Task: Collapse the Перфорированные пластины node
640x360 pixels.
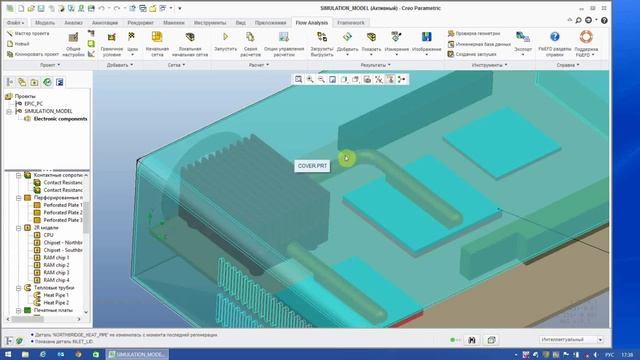Action: click(x=18, y=198)
